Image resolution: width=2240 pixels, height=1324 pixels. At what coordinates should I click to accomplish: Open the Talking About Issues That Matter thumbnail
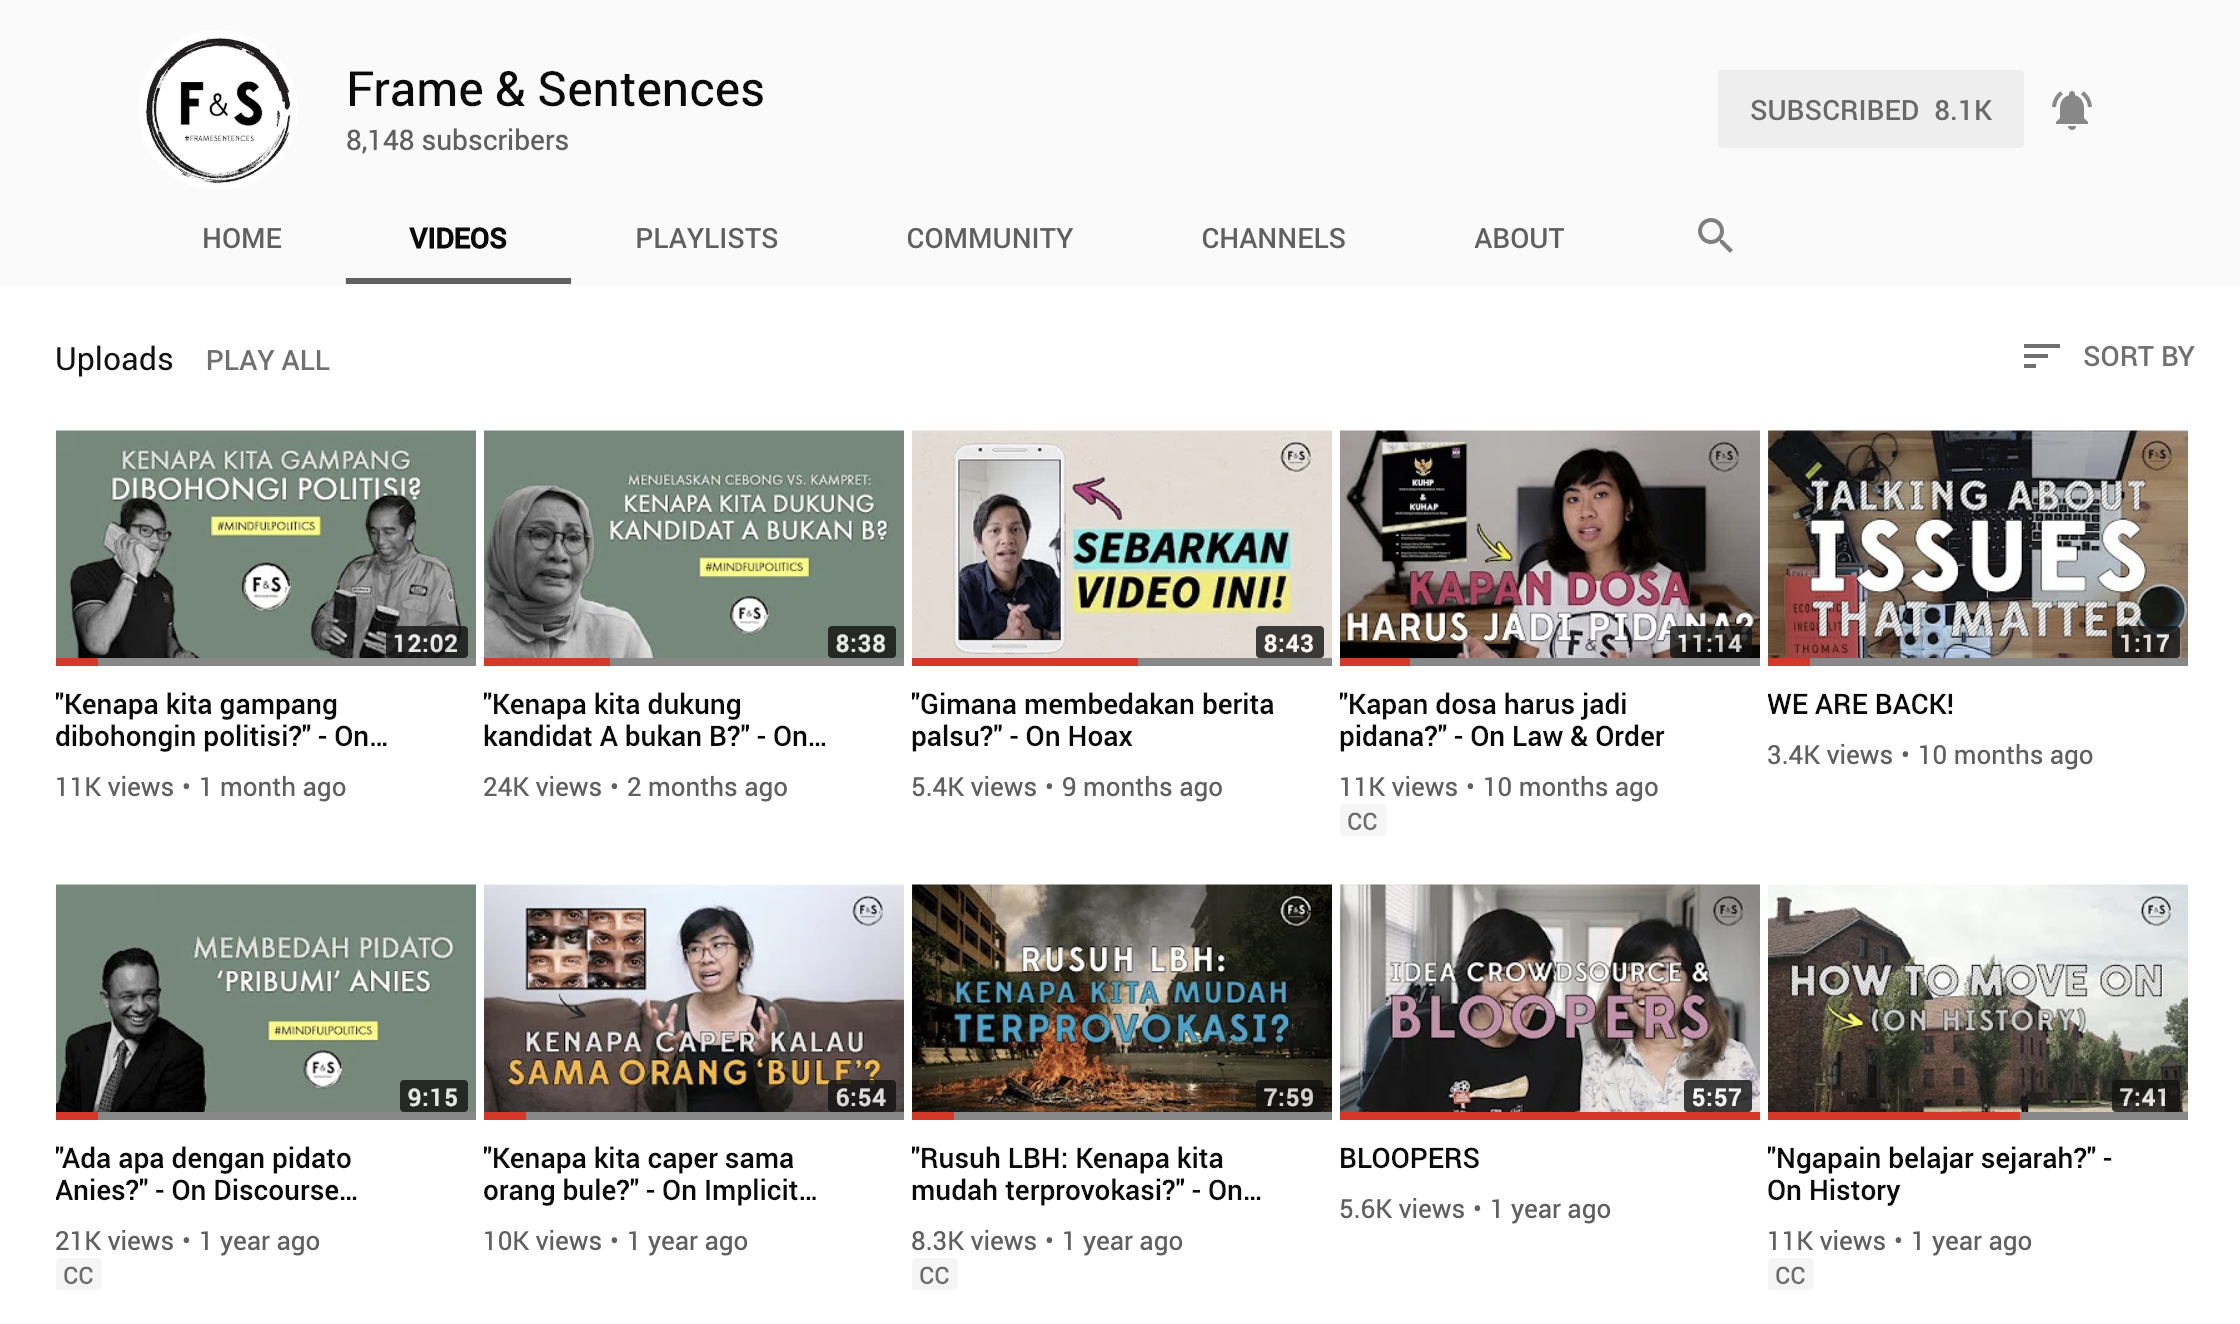(x=1977, y=545)
